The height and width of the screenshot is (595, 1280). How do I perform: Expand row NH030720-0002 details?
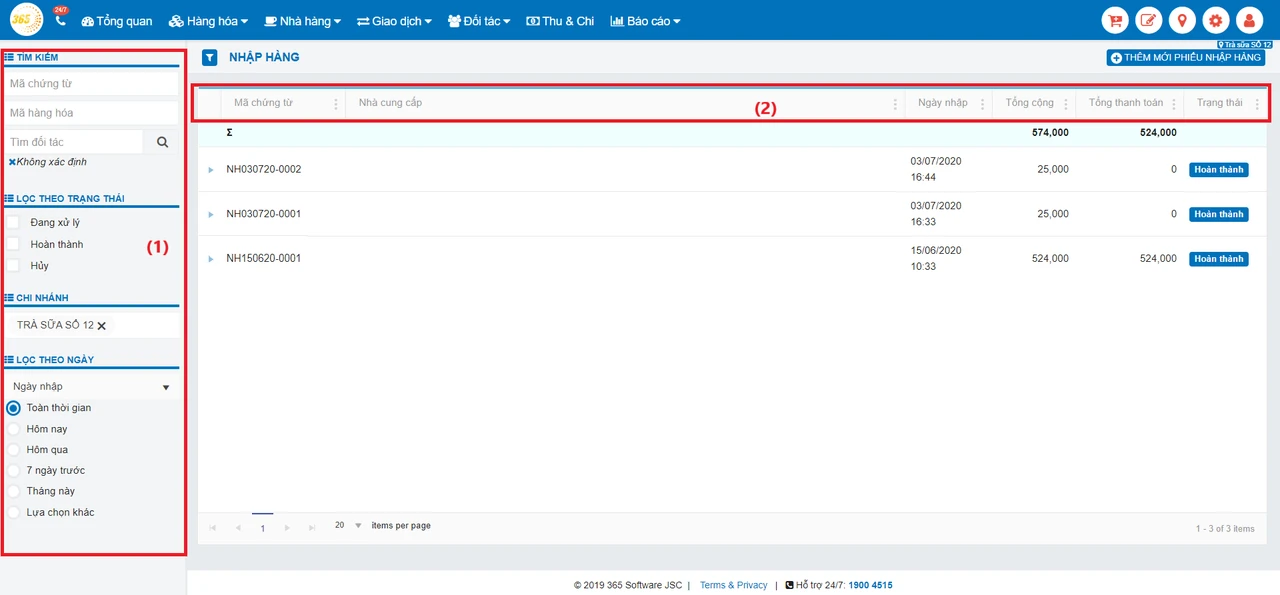click(x=211, y=170)
